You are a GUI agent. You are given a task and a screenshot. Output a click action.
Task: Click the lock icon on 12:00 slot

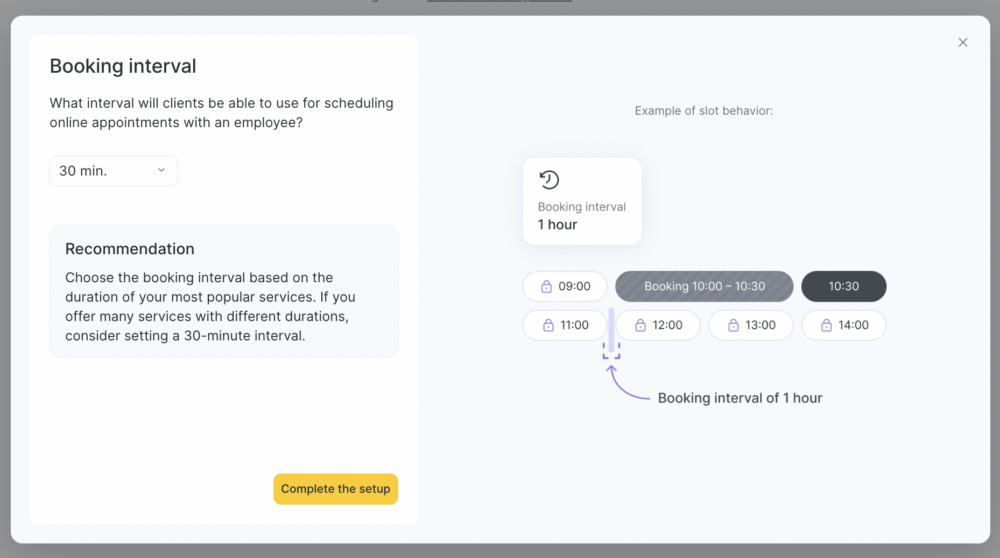point(640,325)
